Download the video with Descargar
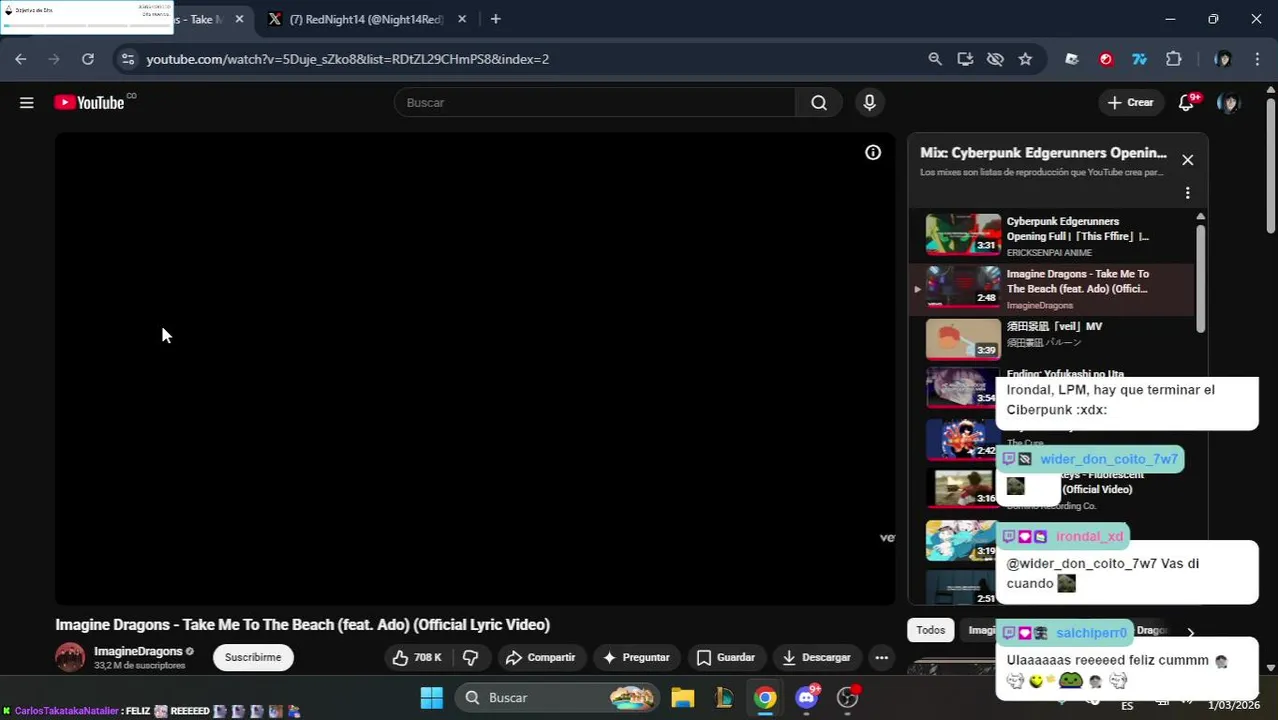The image size is (1278, 720). coord(816,657)
